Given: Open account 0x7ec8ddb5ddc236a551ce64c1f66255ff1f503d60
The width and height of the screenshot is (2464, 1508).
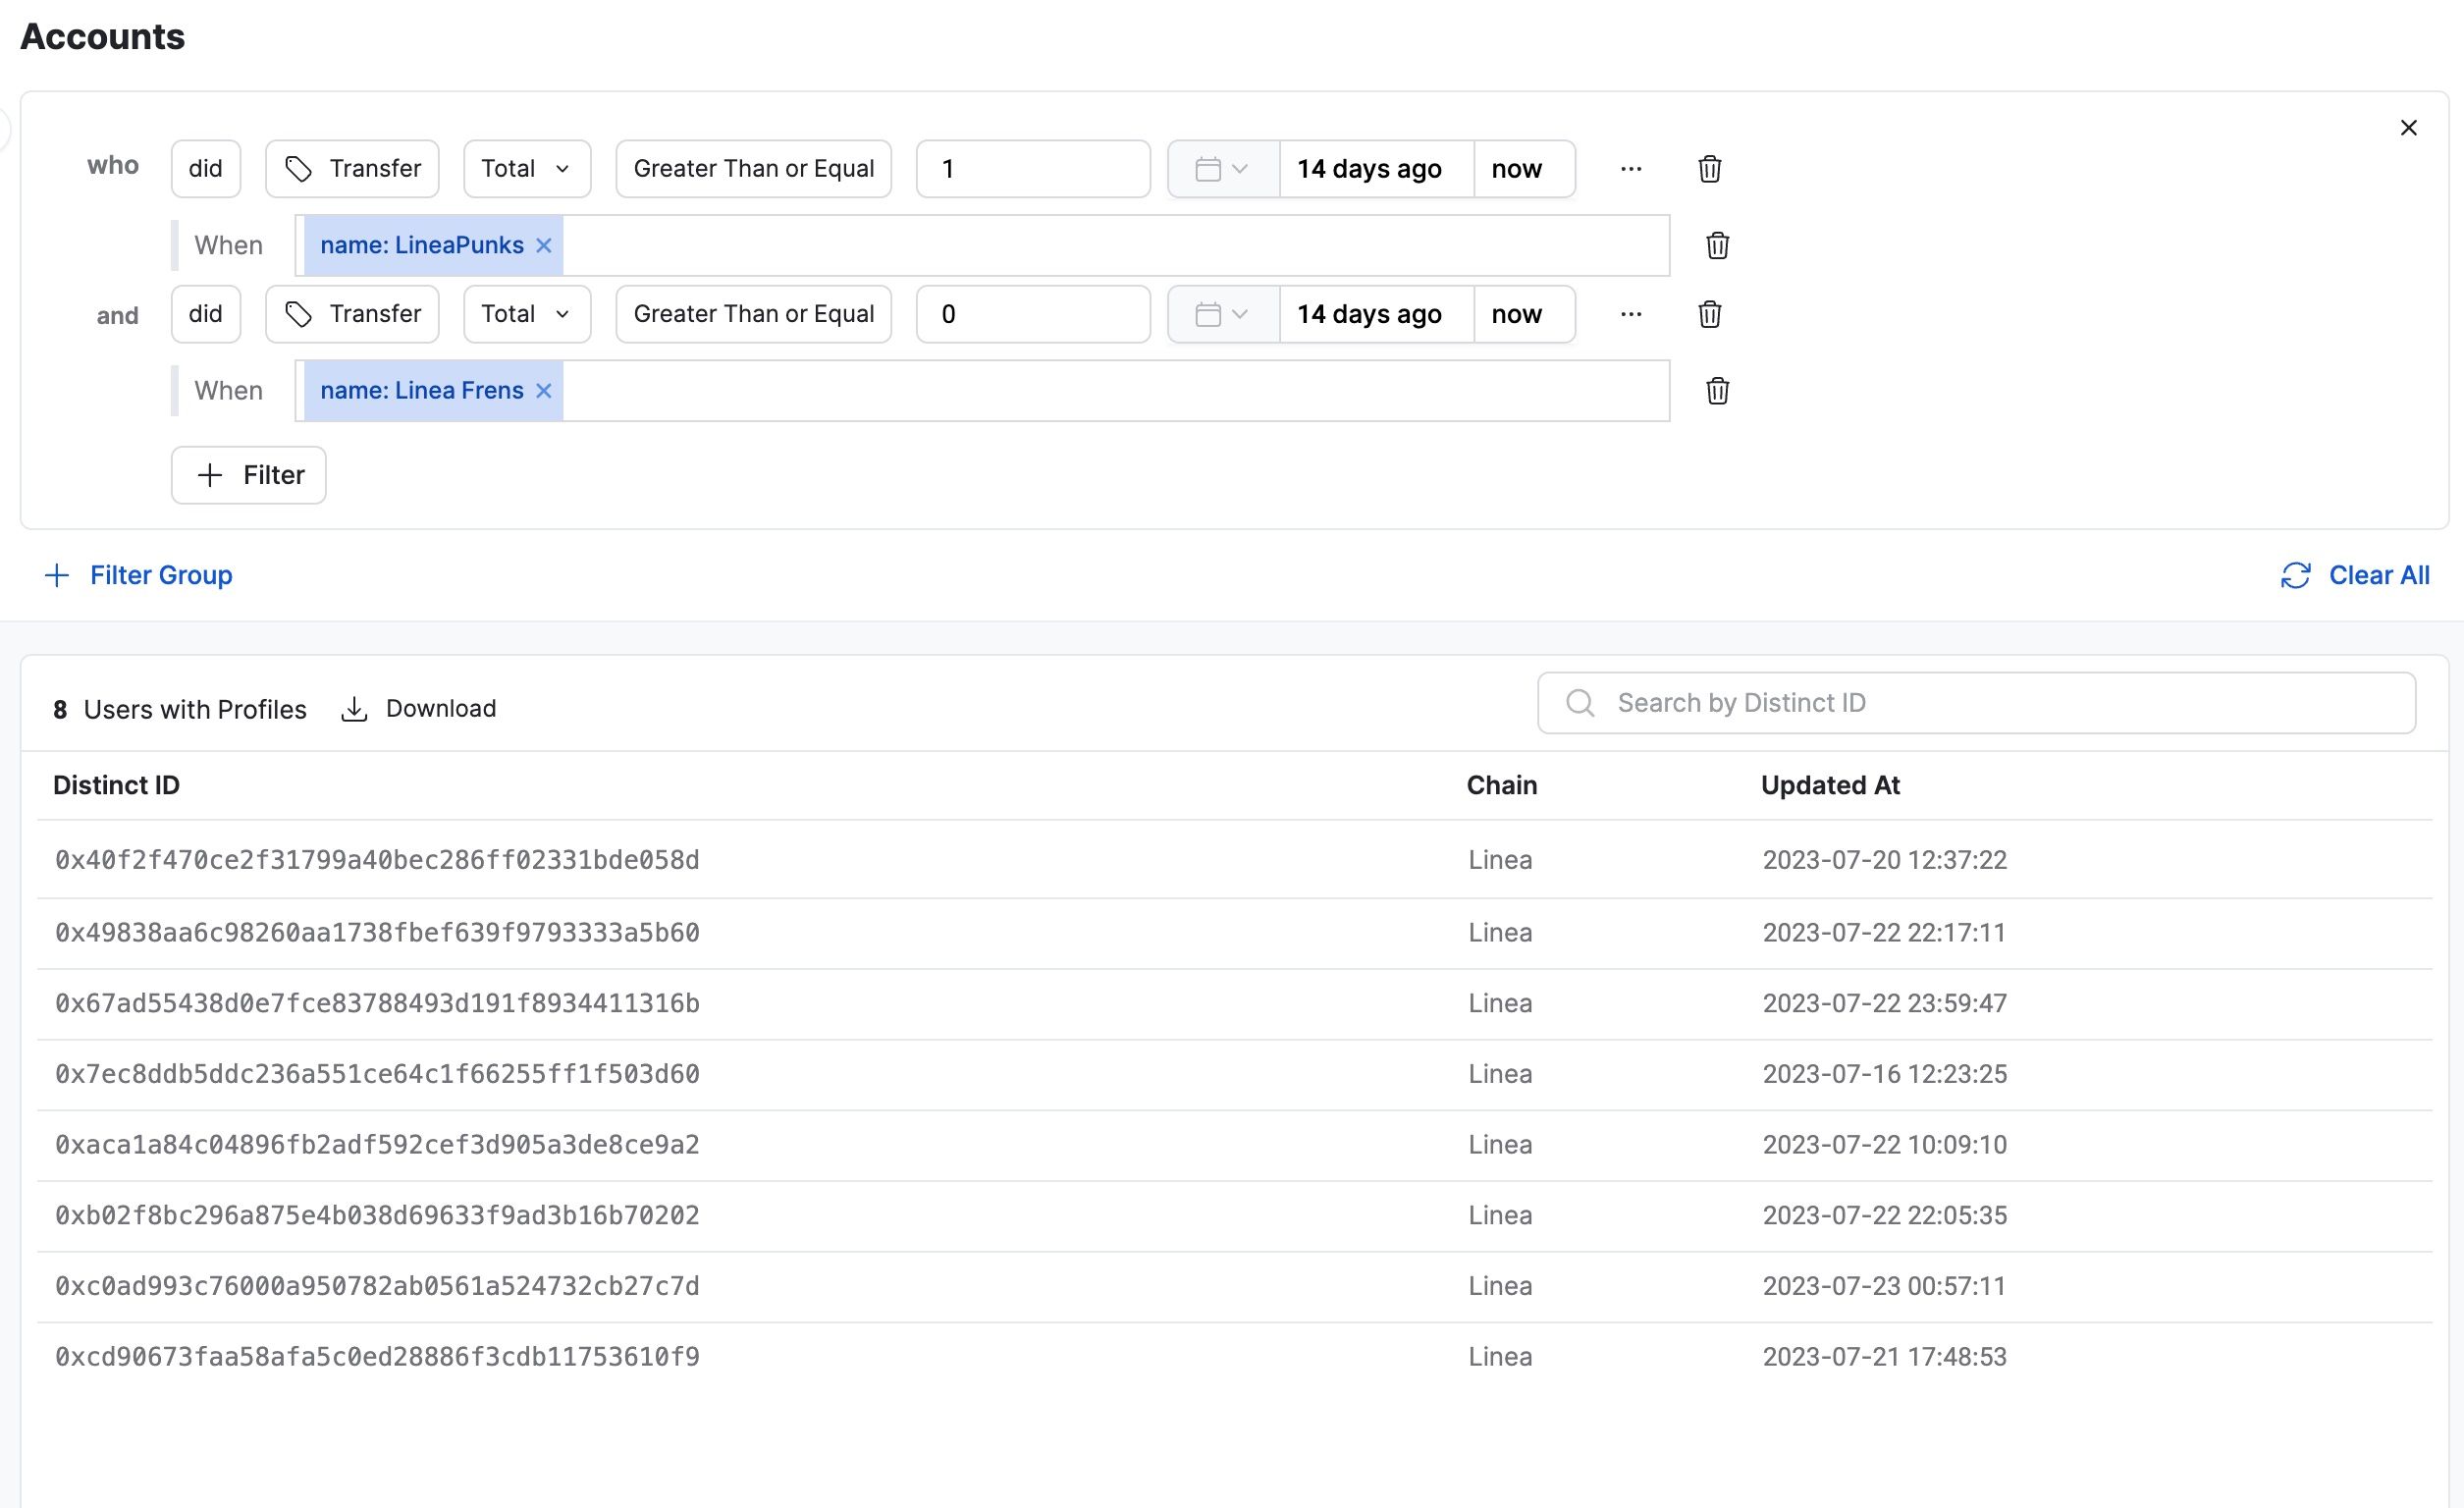Looking at the screenshot, I should tap(377, 1074).
